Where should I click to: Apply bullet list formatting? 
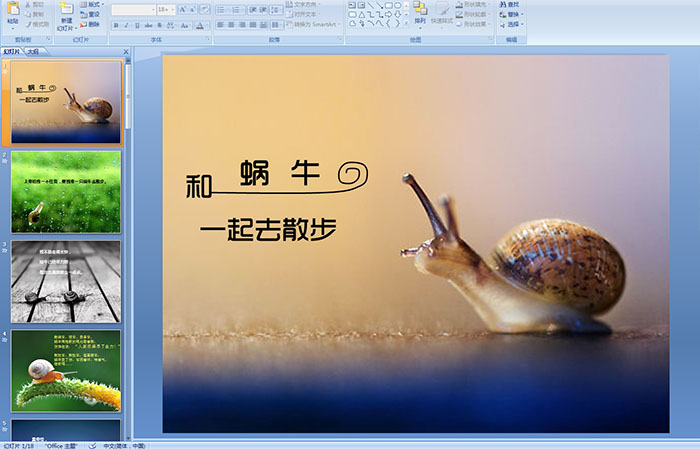(223, 10)
